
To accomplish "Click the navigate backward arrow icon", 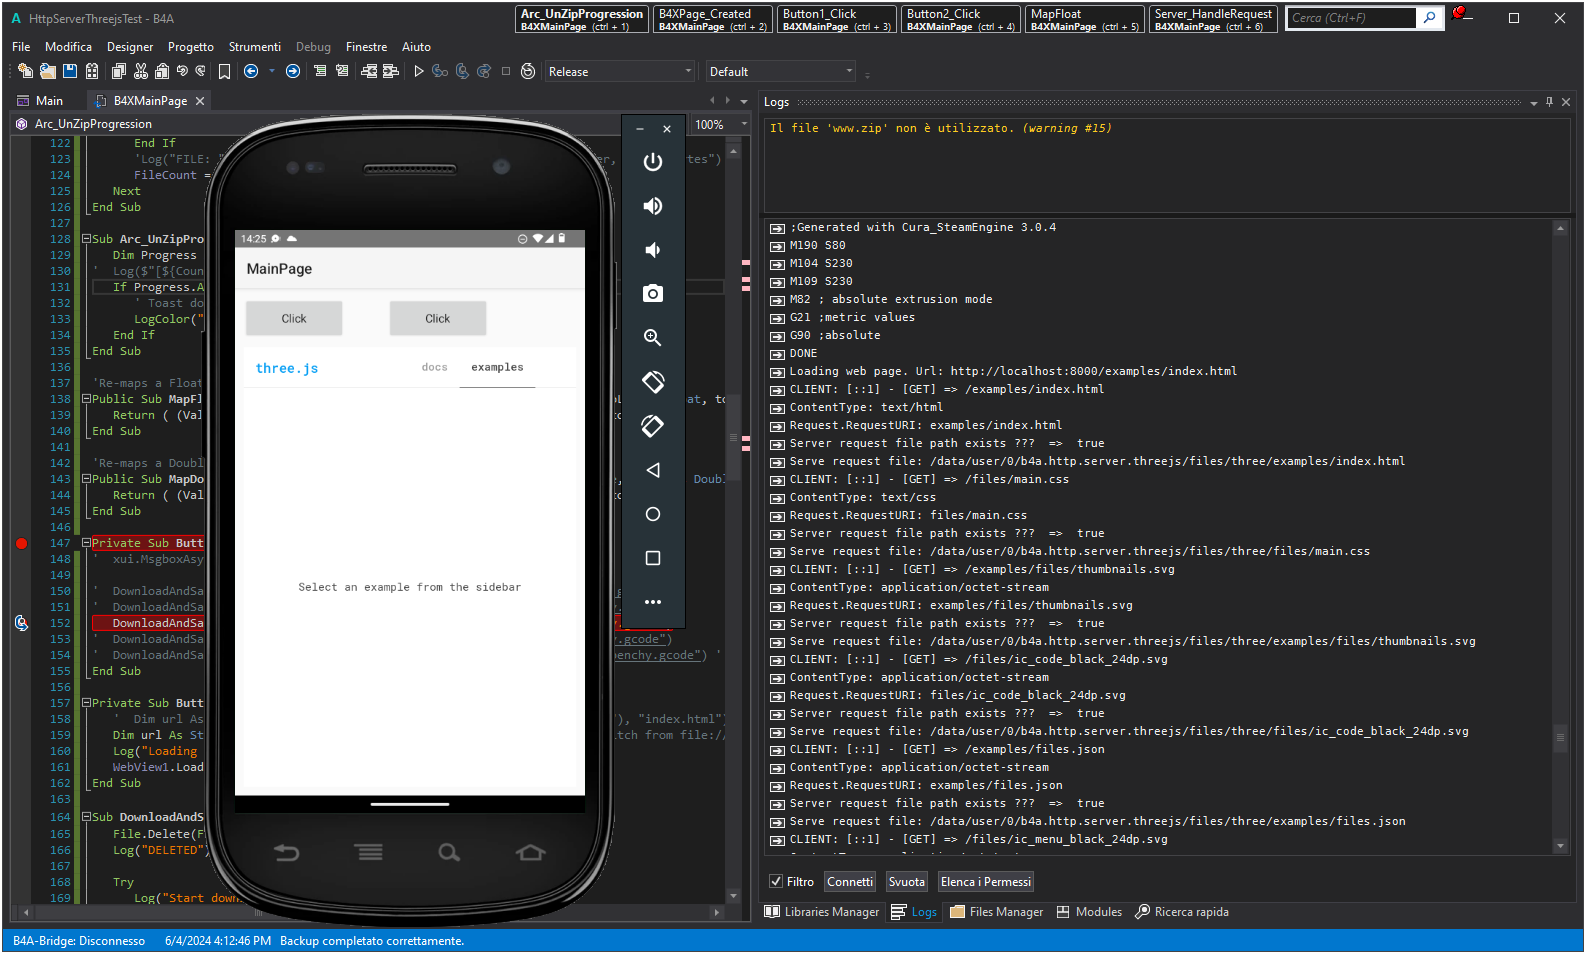I will click(251, 71).
